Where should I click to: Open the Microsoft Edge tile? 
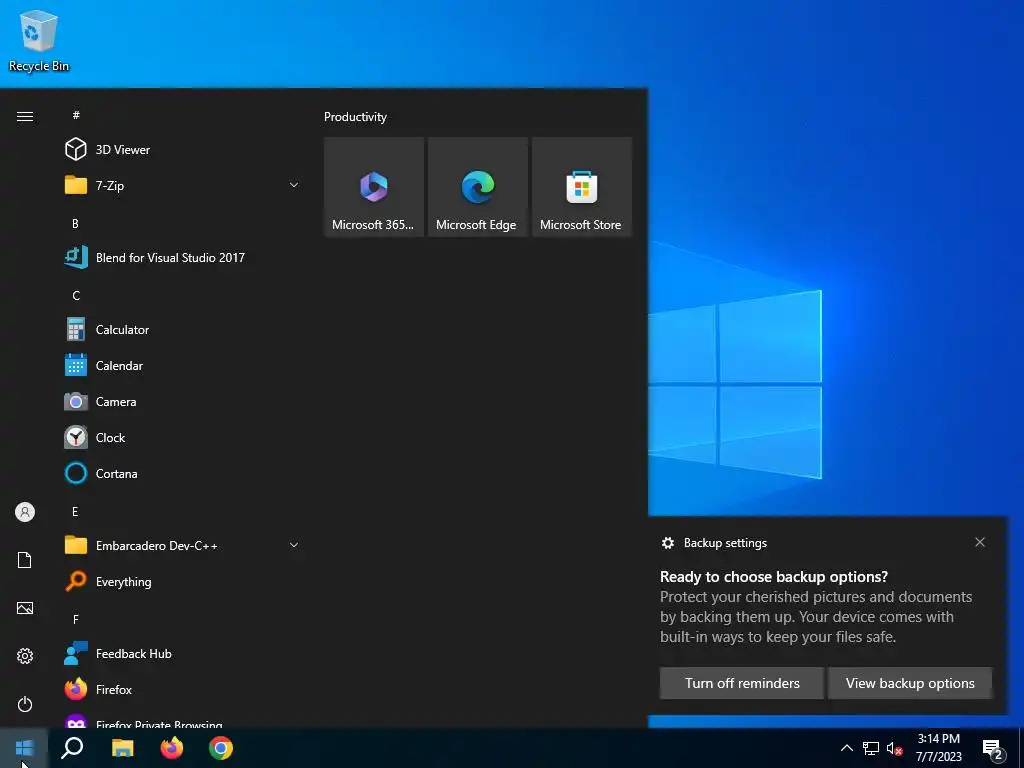tap(477, 187)
